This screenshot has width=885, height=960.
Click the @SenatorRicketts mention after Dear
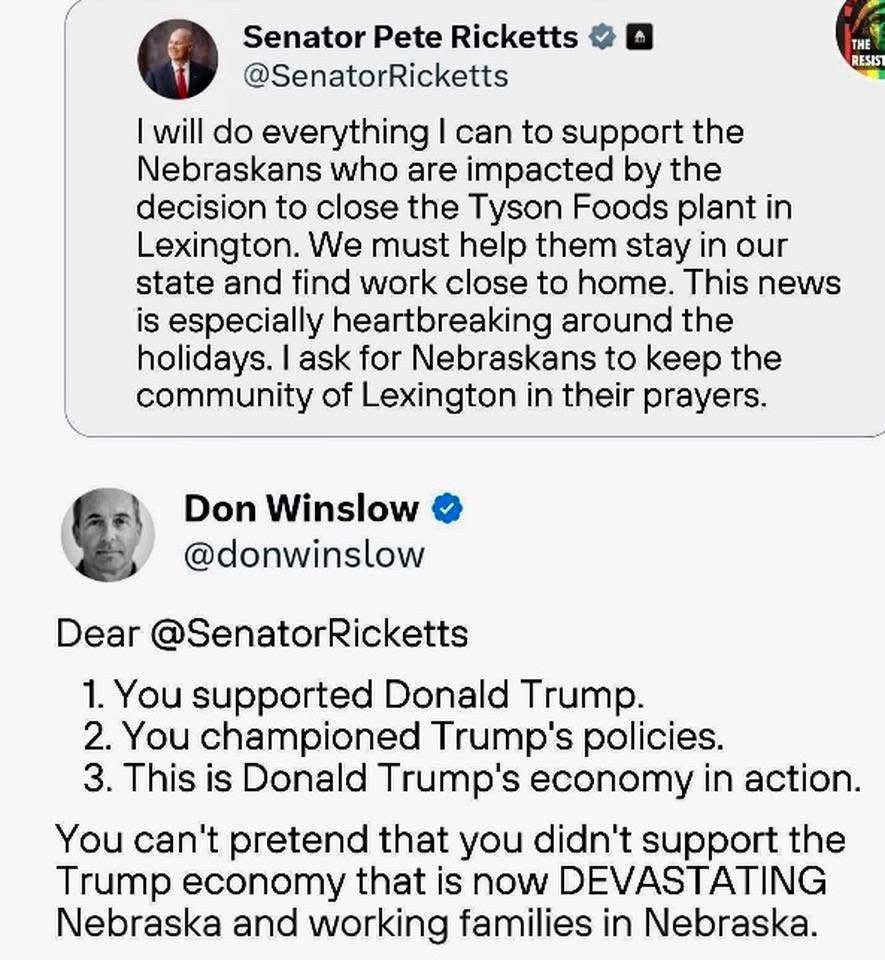point(308,633)
